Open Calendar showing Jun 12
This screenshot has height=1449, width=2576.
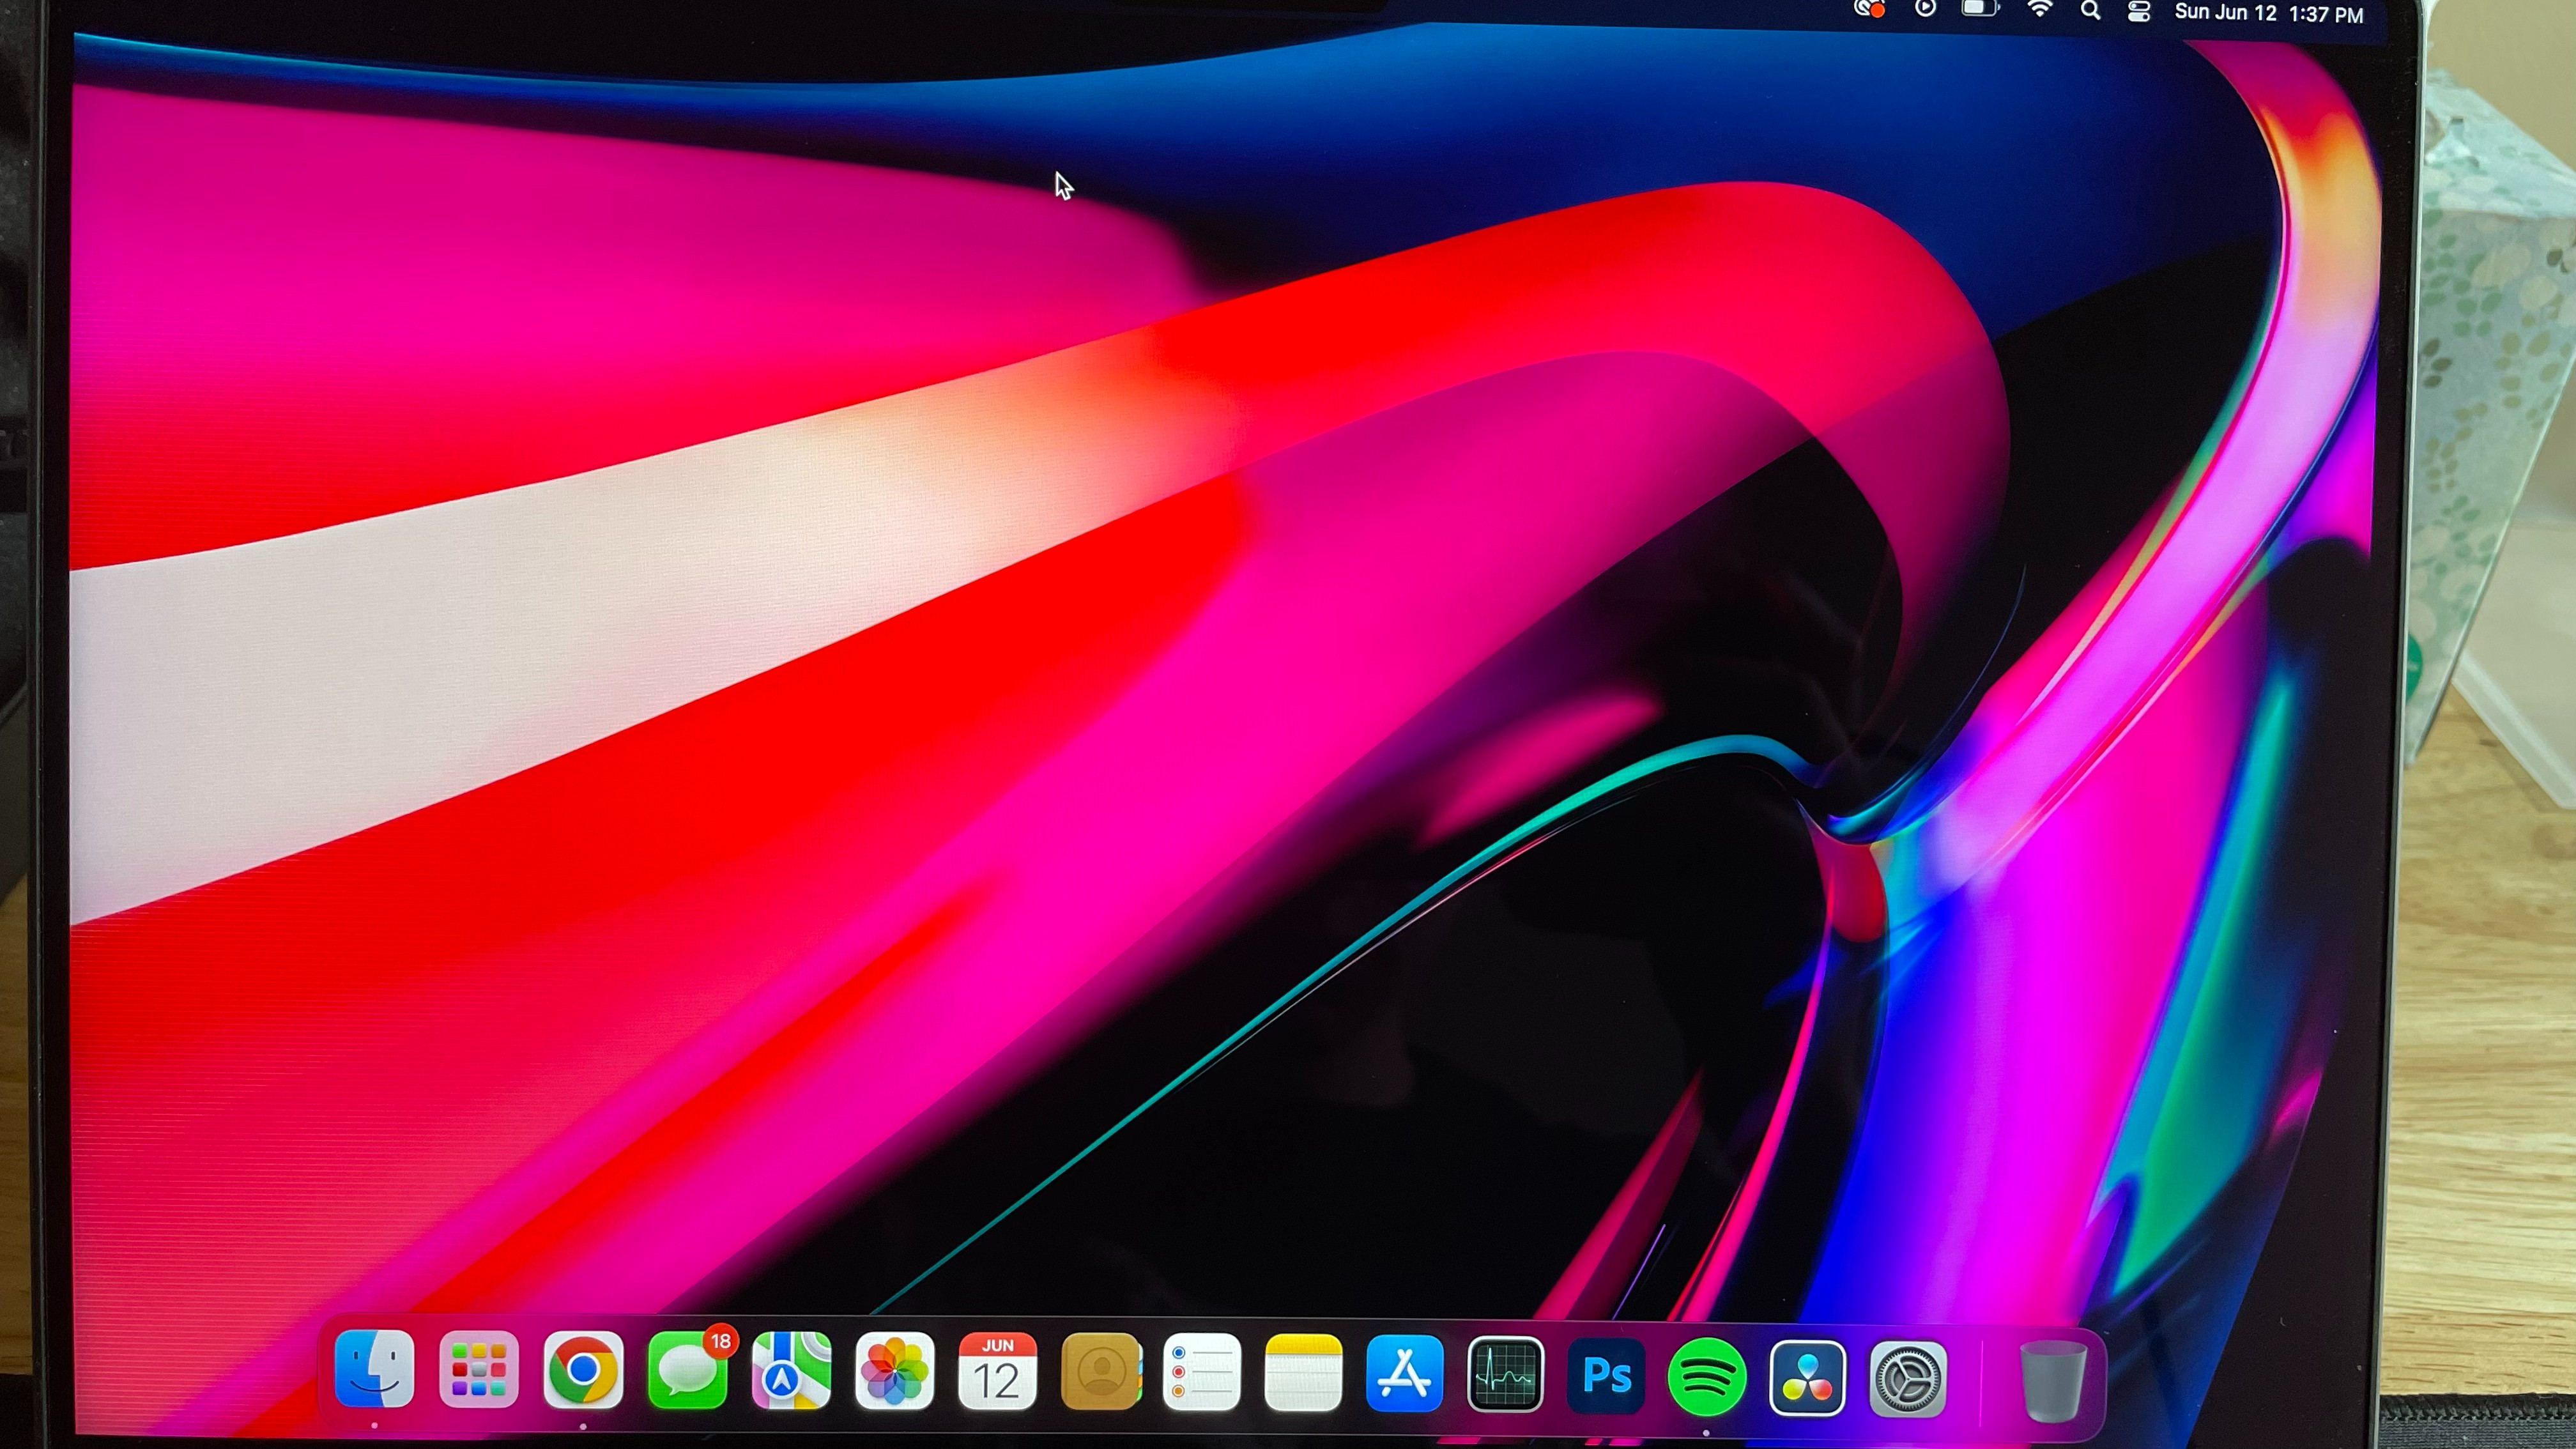click(997, 1373)
